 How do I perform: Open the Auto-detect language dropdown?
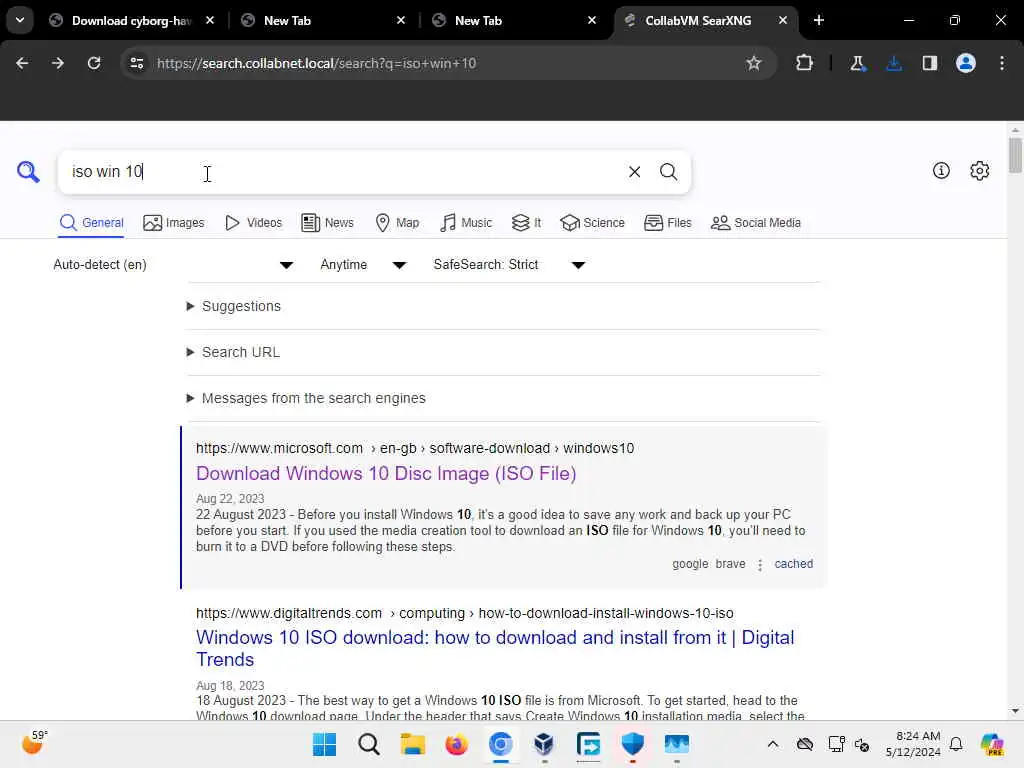[173, 264]
